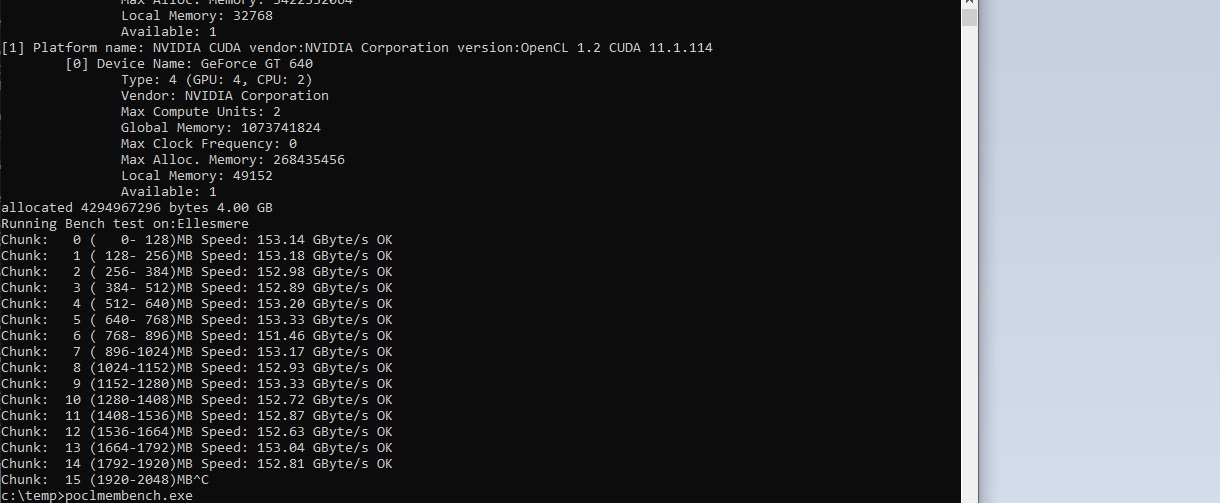Click the Chunk 6 speed 151.46 GByte/s line
This screenshot has height=503, width=1220.
click(196, 336)
